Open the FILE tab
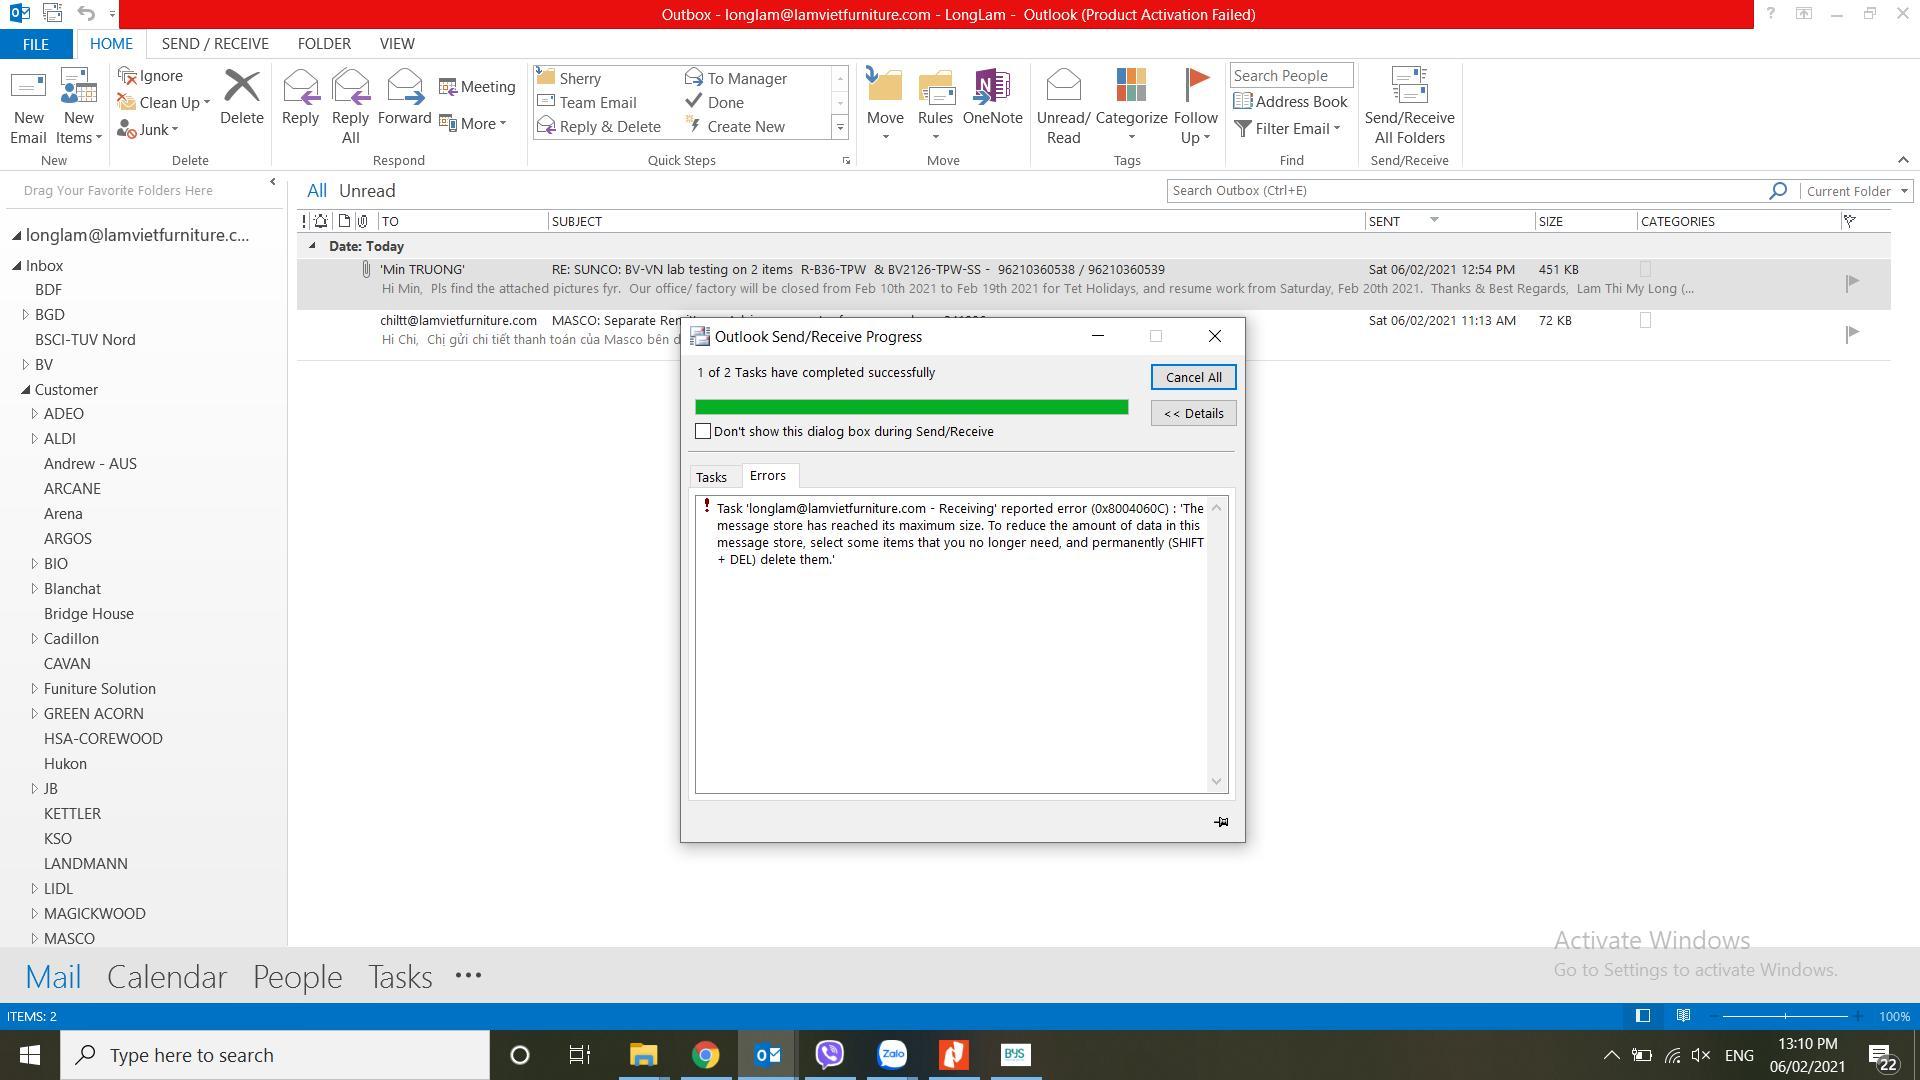This screenshot has width=1920, height=1080. coord(35,44)
